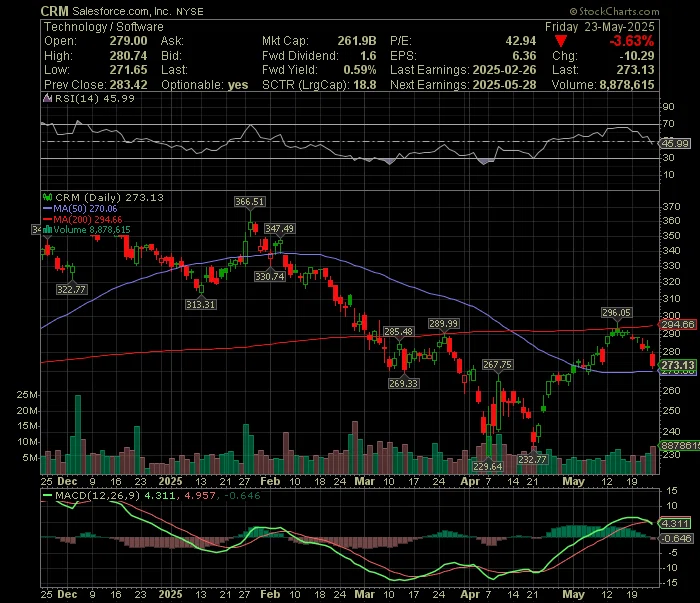Click the RSI(14) 45.99 legend label
The height and width of the screenshot is (603, 700).
[94, 98]
